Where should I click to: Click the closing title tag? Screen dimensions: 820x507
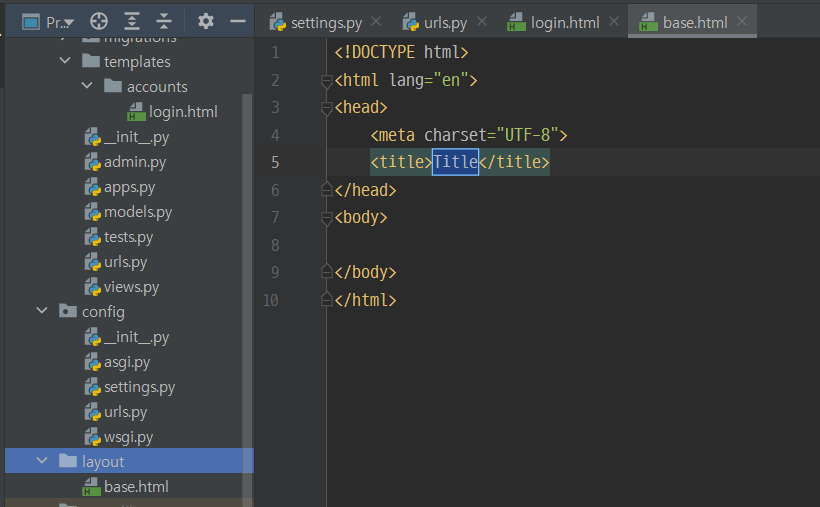tap(514, 162)
